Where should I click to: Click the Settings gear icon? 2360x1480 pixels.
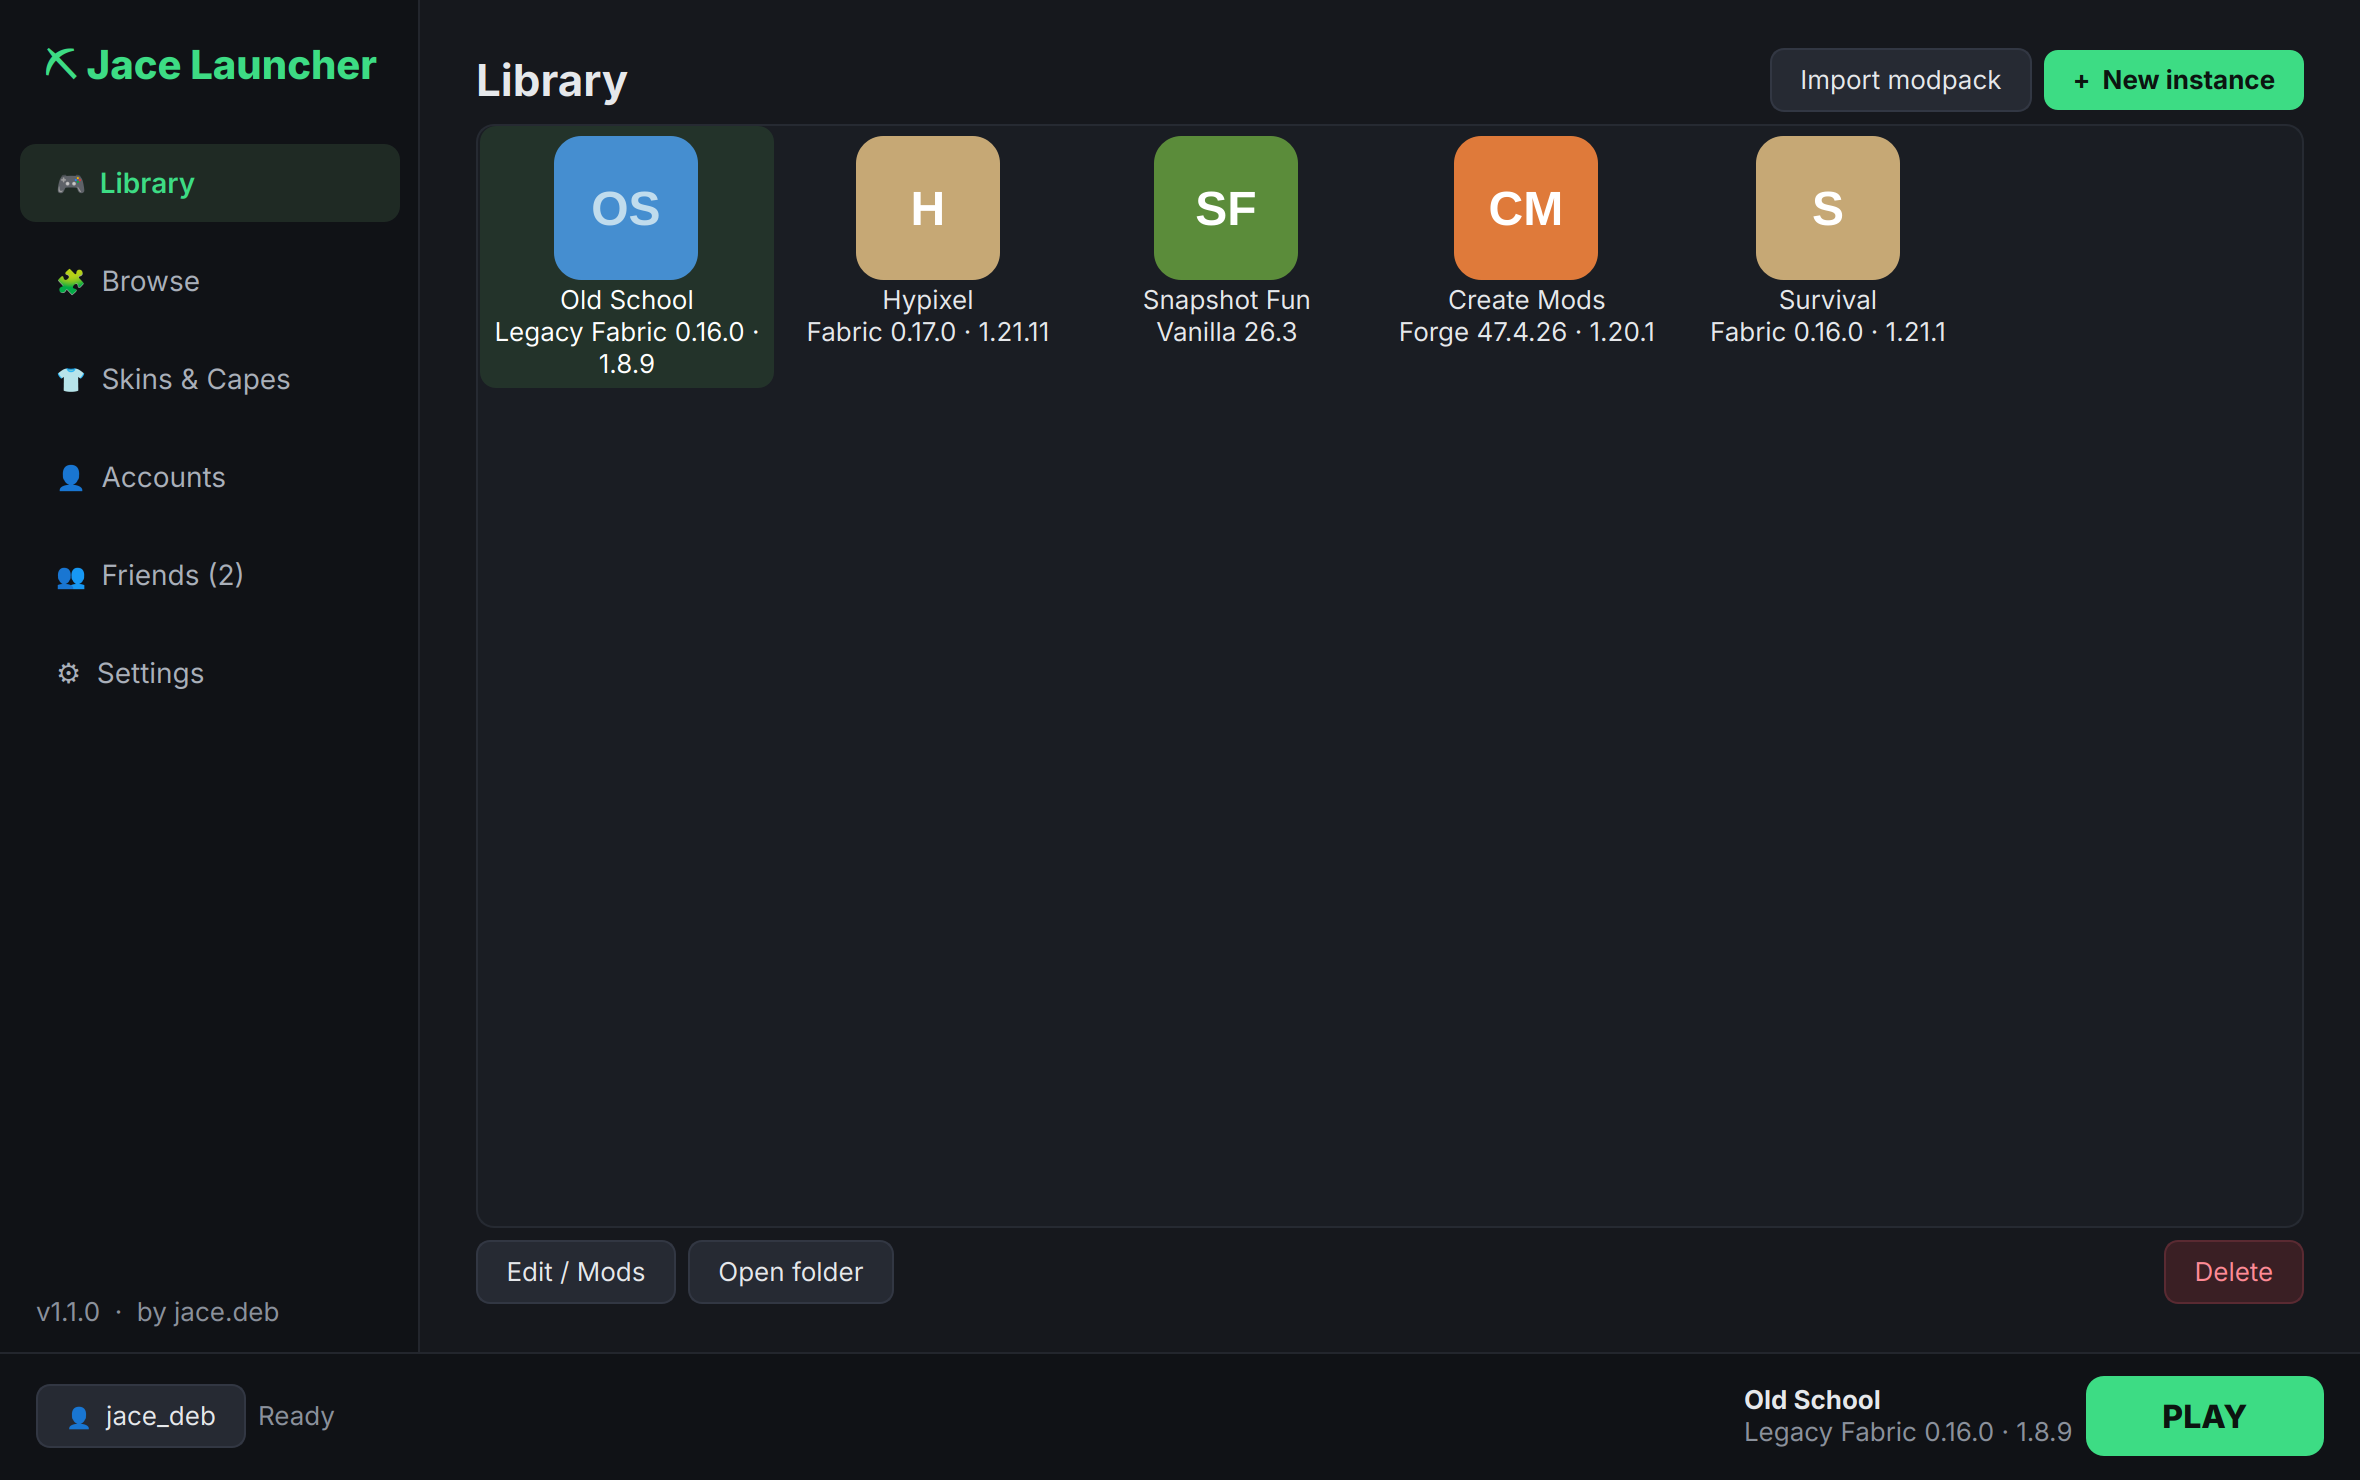(68, 673)
